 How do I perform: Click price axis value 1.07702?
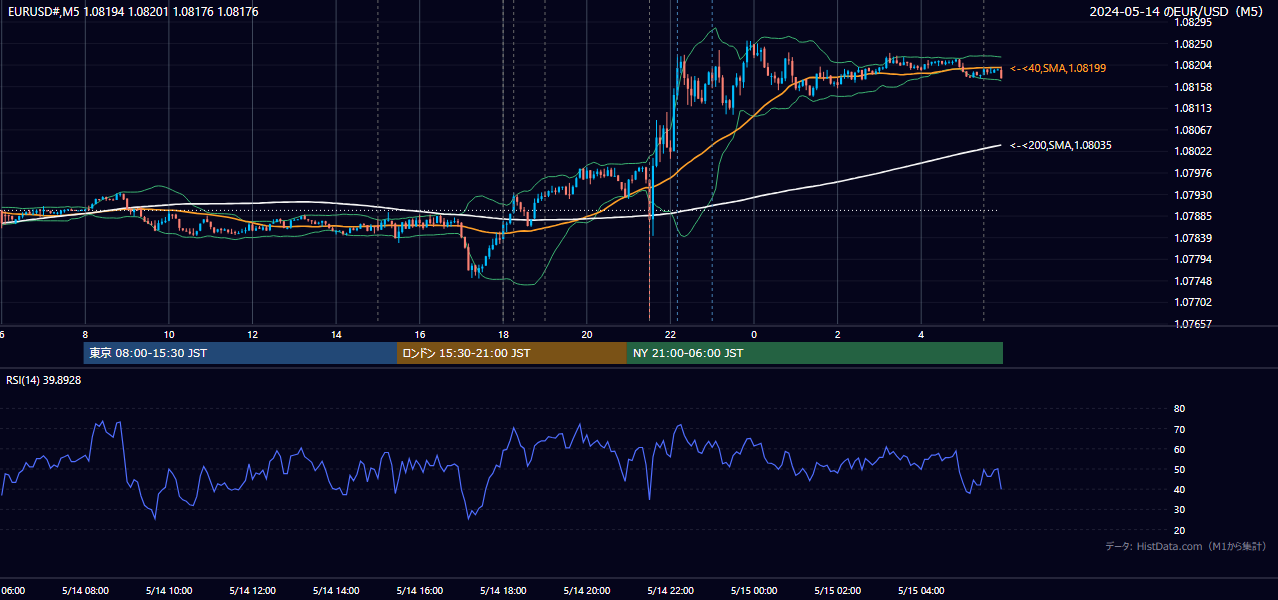point(1193,302)
